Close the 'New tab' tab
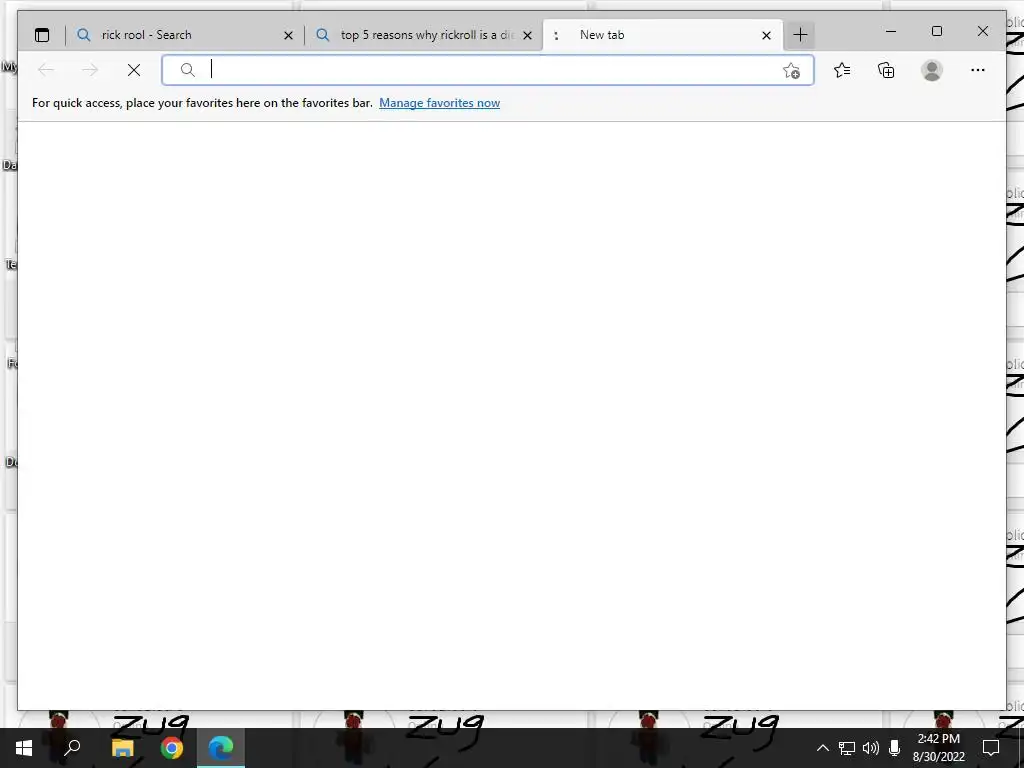The width and height of the screenshot is (1024, 768). click(x=767, y=35)
